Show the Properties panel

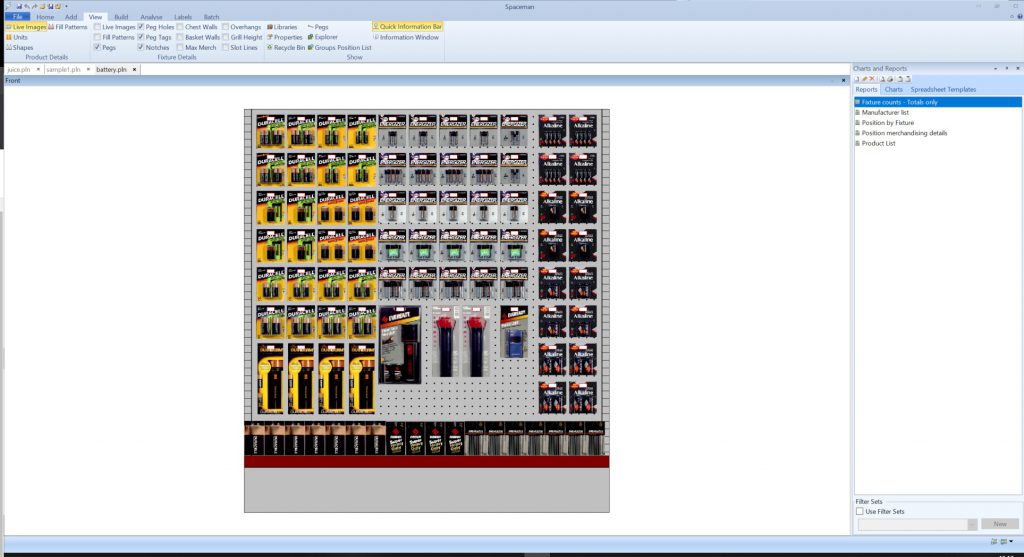[284, 37]
